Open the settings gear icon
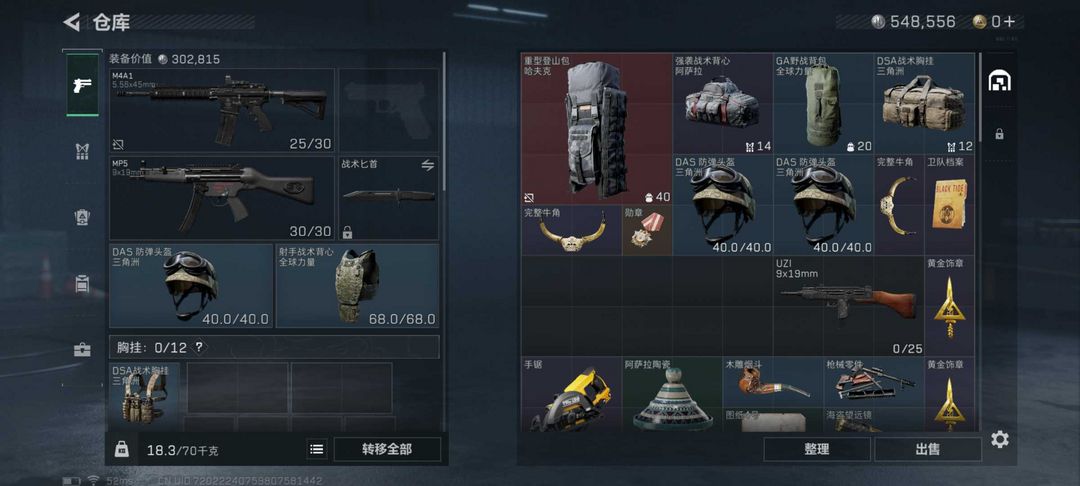The image size is (1080, 486). tap(999, 439)
